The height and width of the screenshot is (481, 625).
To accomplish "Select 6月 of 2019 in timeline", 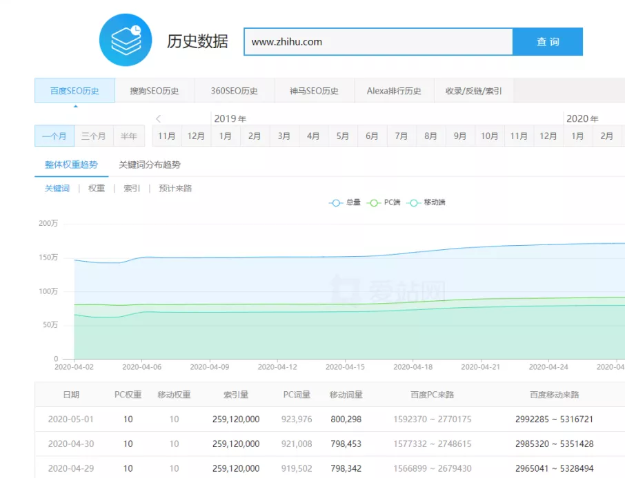I will [x=372, y=136].
